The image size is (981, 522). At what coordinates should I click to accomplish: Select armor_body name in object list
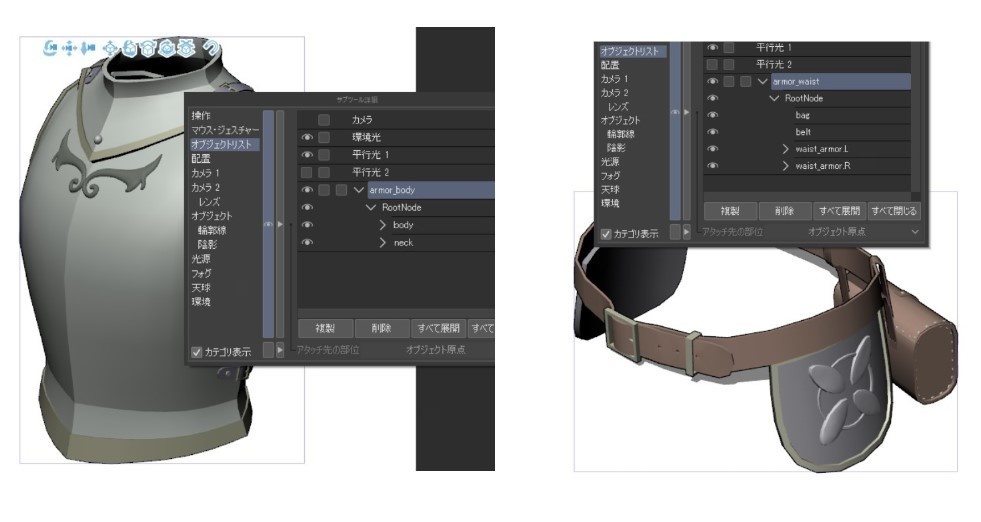click(x=392, y=190)
